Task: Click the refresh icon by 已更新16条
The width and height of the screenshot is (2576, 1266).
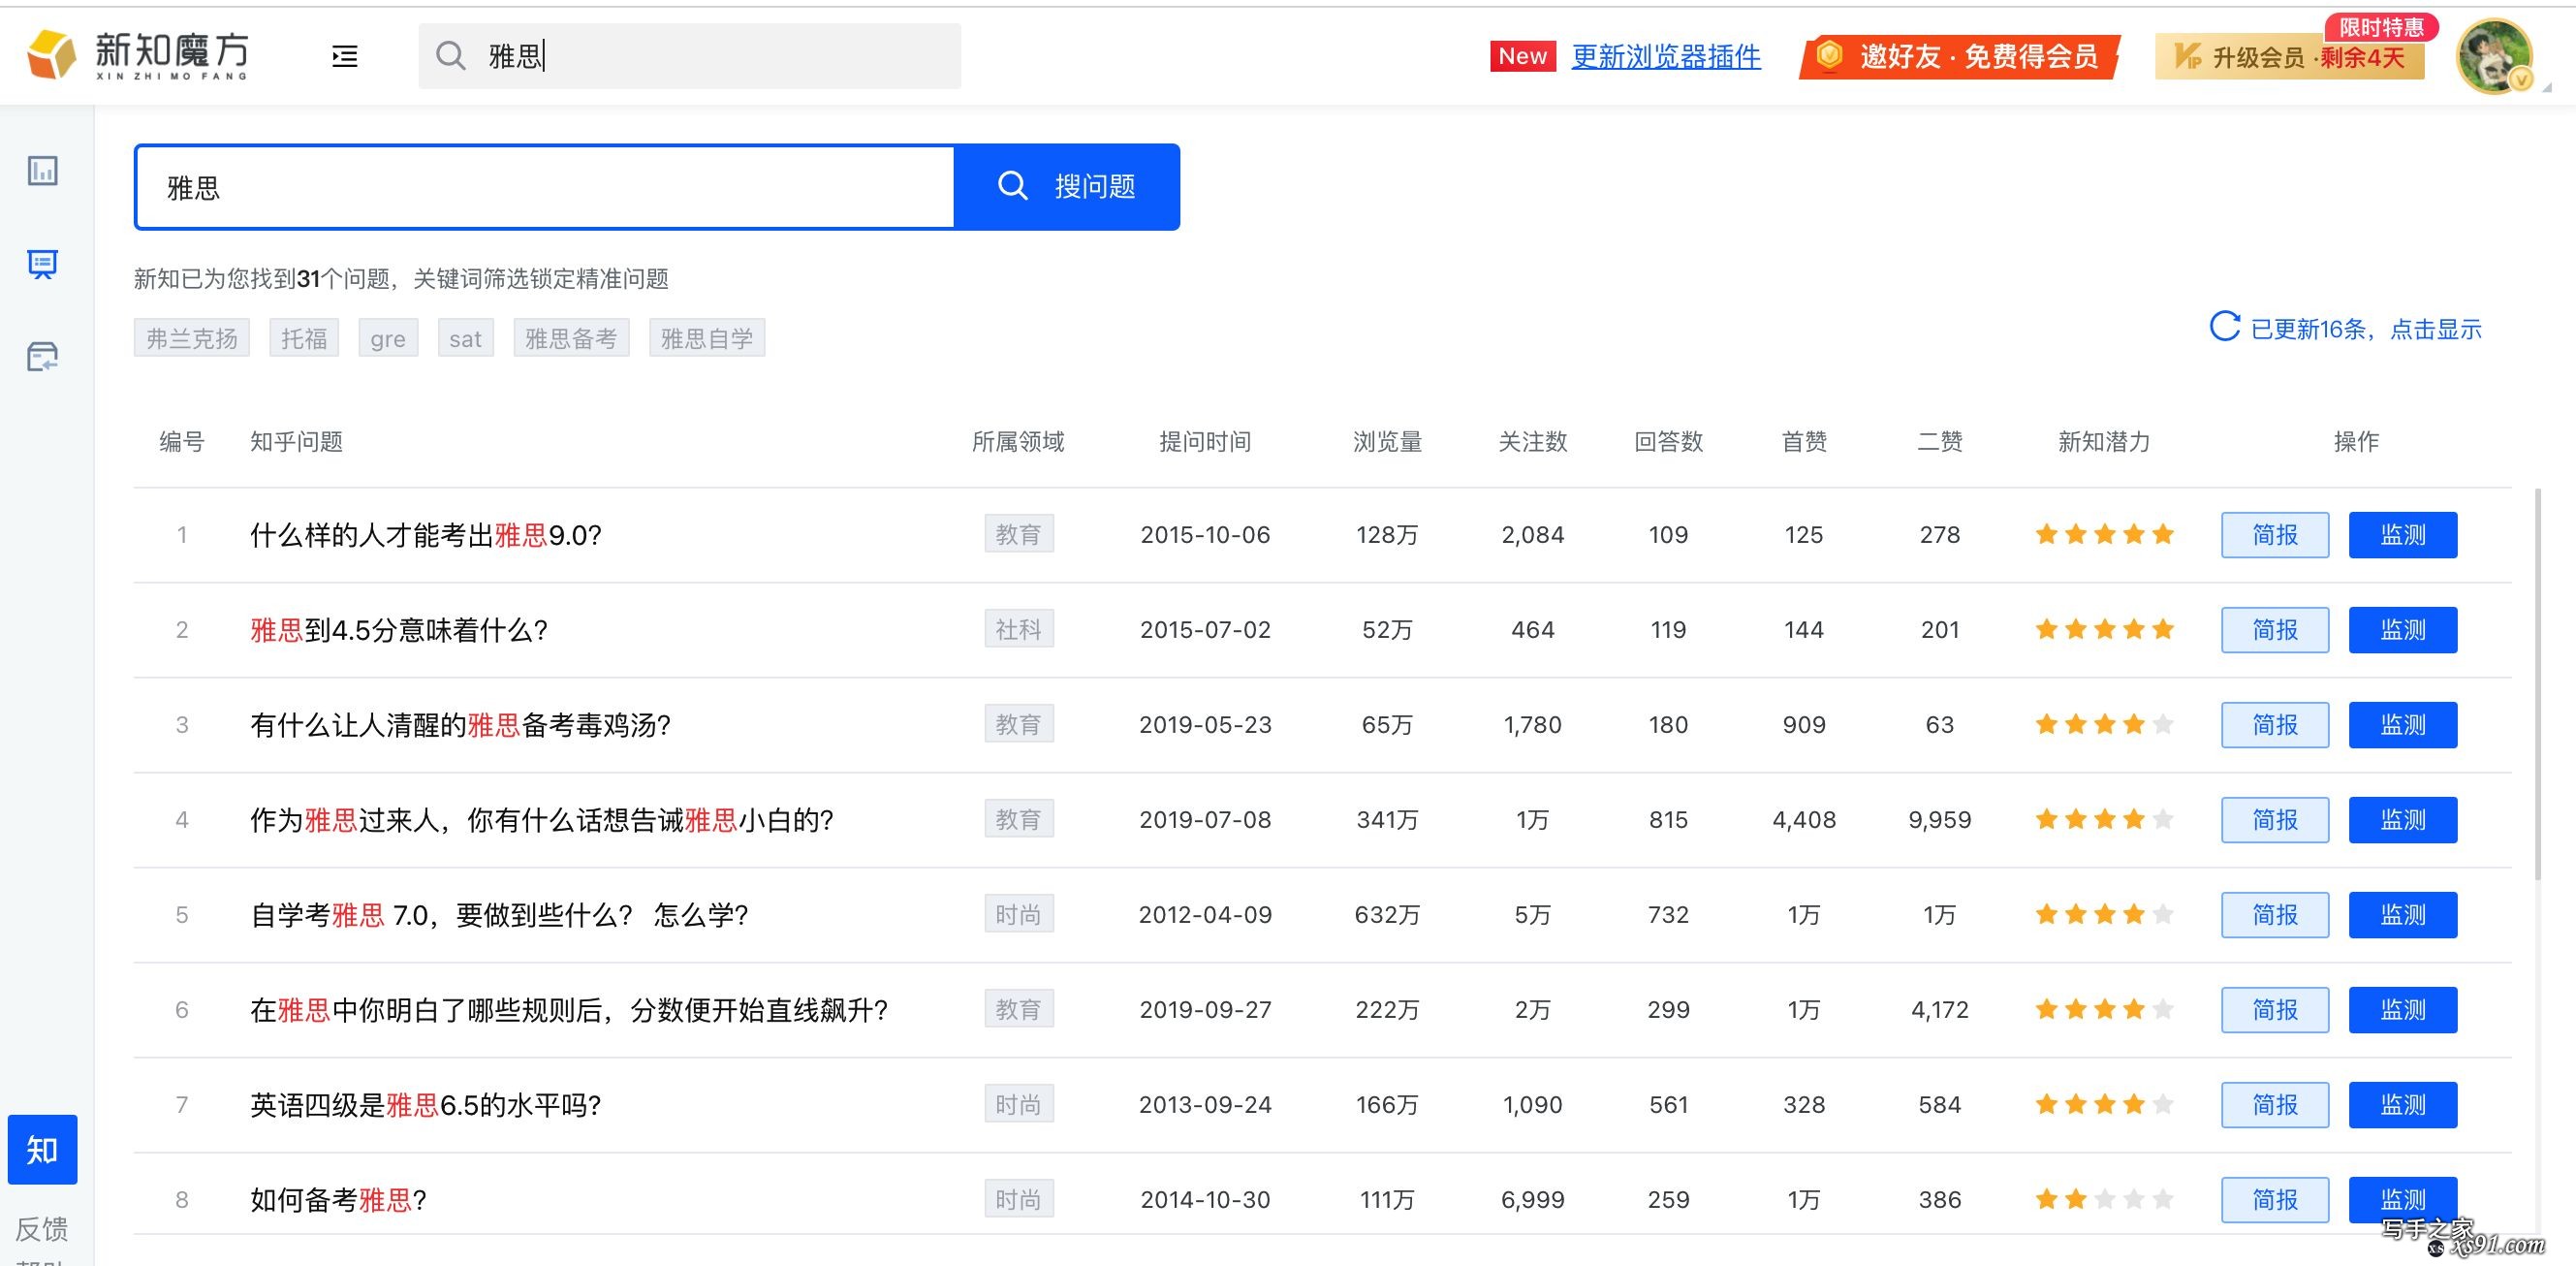Action: (x=2225, y=327)
